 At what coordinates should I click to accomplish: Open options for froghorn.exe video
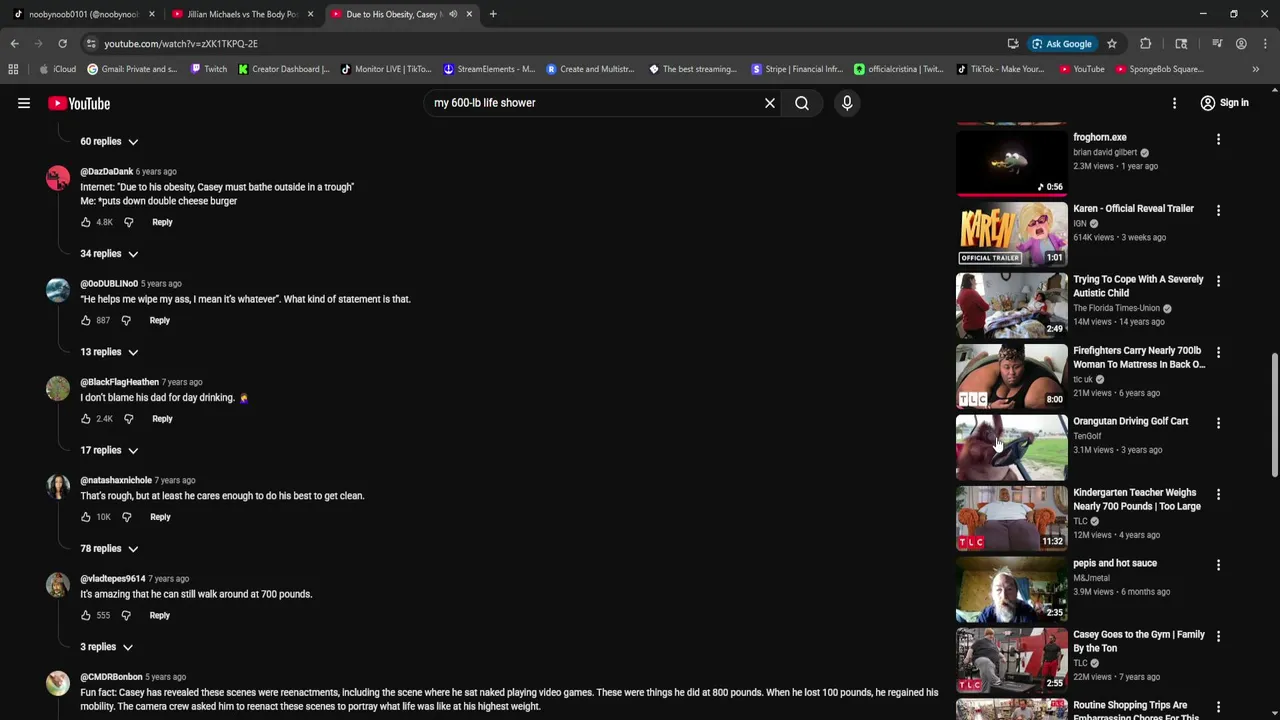1218,140
